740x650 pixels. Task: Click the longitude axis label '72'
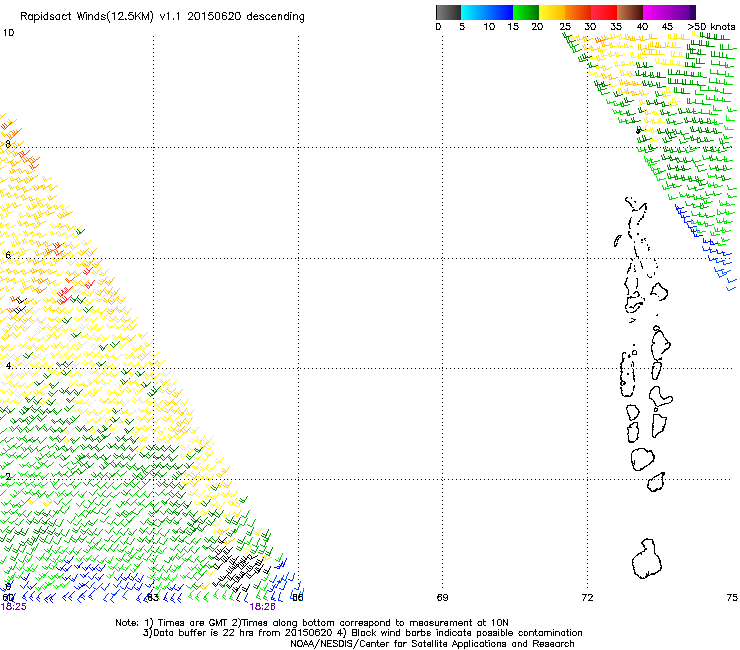coord(587,598)
